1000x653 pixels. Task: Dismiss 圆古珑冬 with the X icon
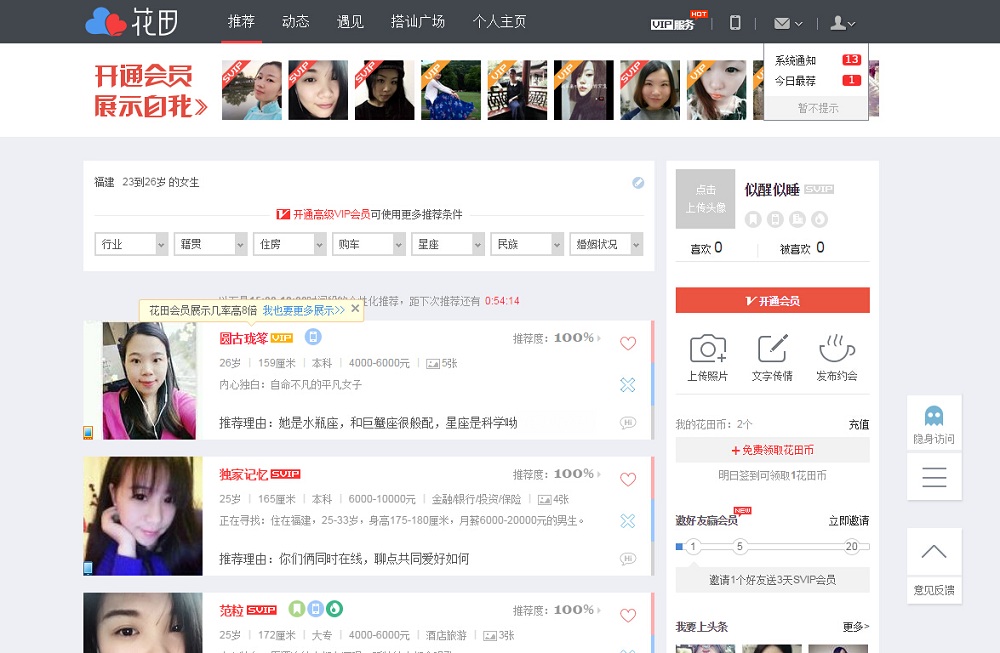(628, 385)
